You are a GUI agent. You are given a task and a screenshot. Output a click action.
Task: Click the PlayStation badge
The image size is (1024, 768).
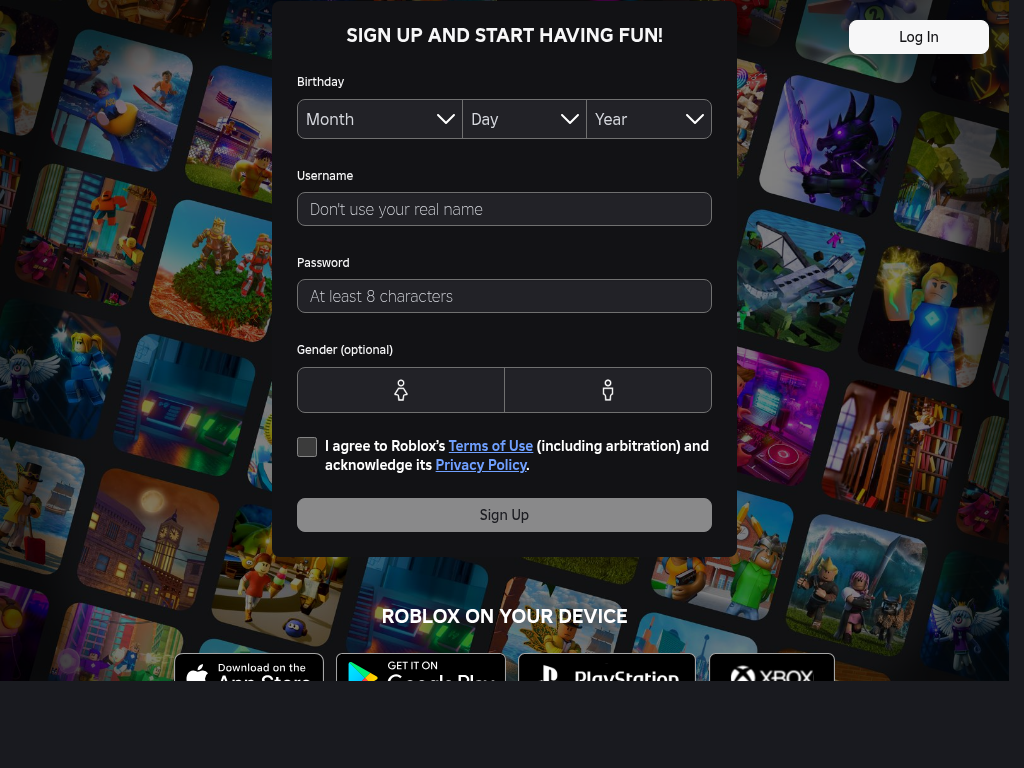tap(606, 668)
